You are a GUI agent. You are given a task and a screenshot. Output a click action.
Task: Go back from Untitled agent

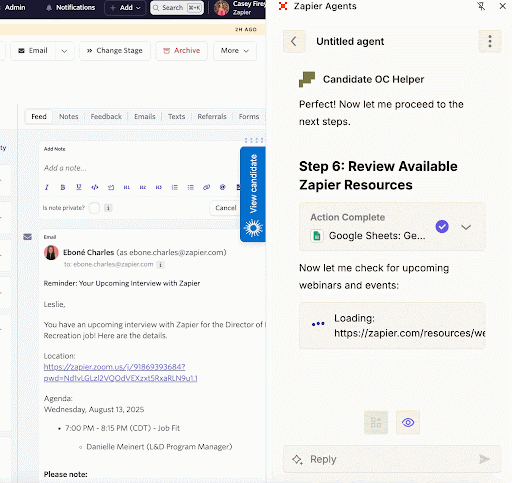(x=294, y=41)
